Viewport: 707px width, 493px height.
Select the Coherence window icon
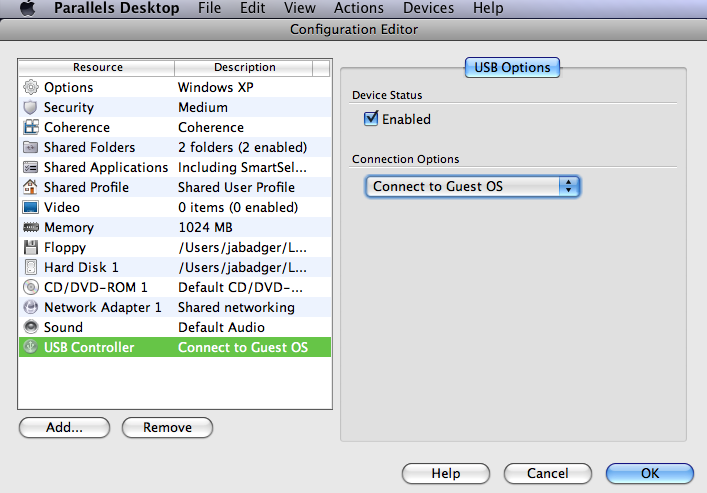coord(31,127)
